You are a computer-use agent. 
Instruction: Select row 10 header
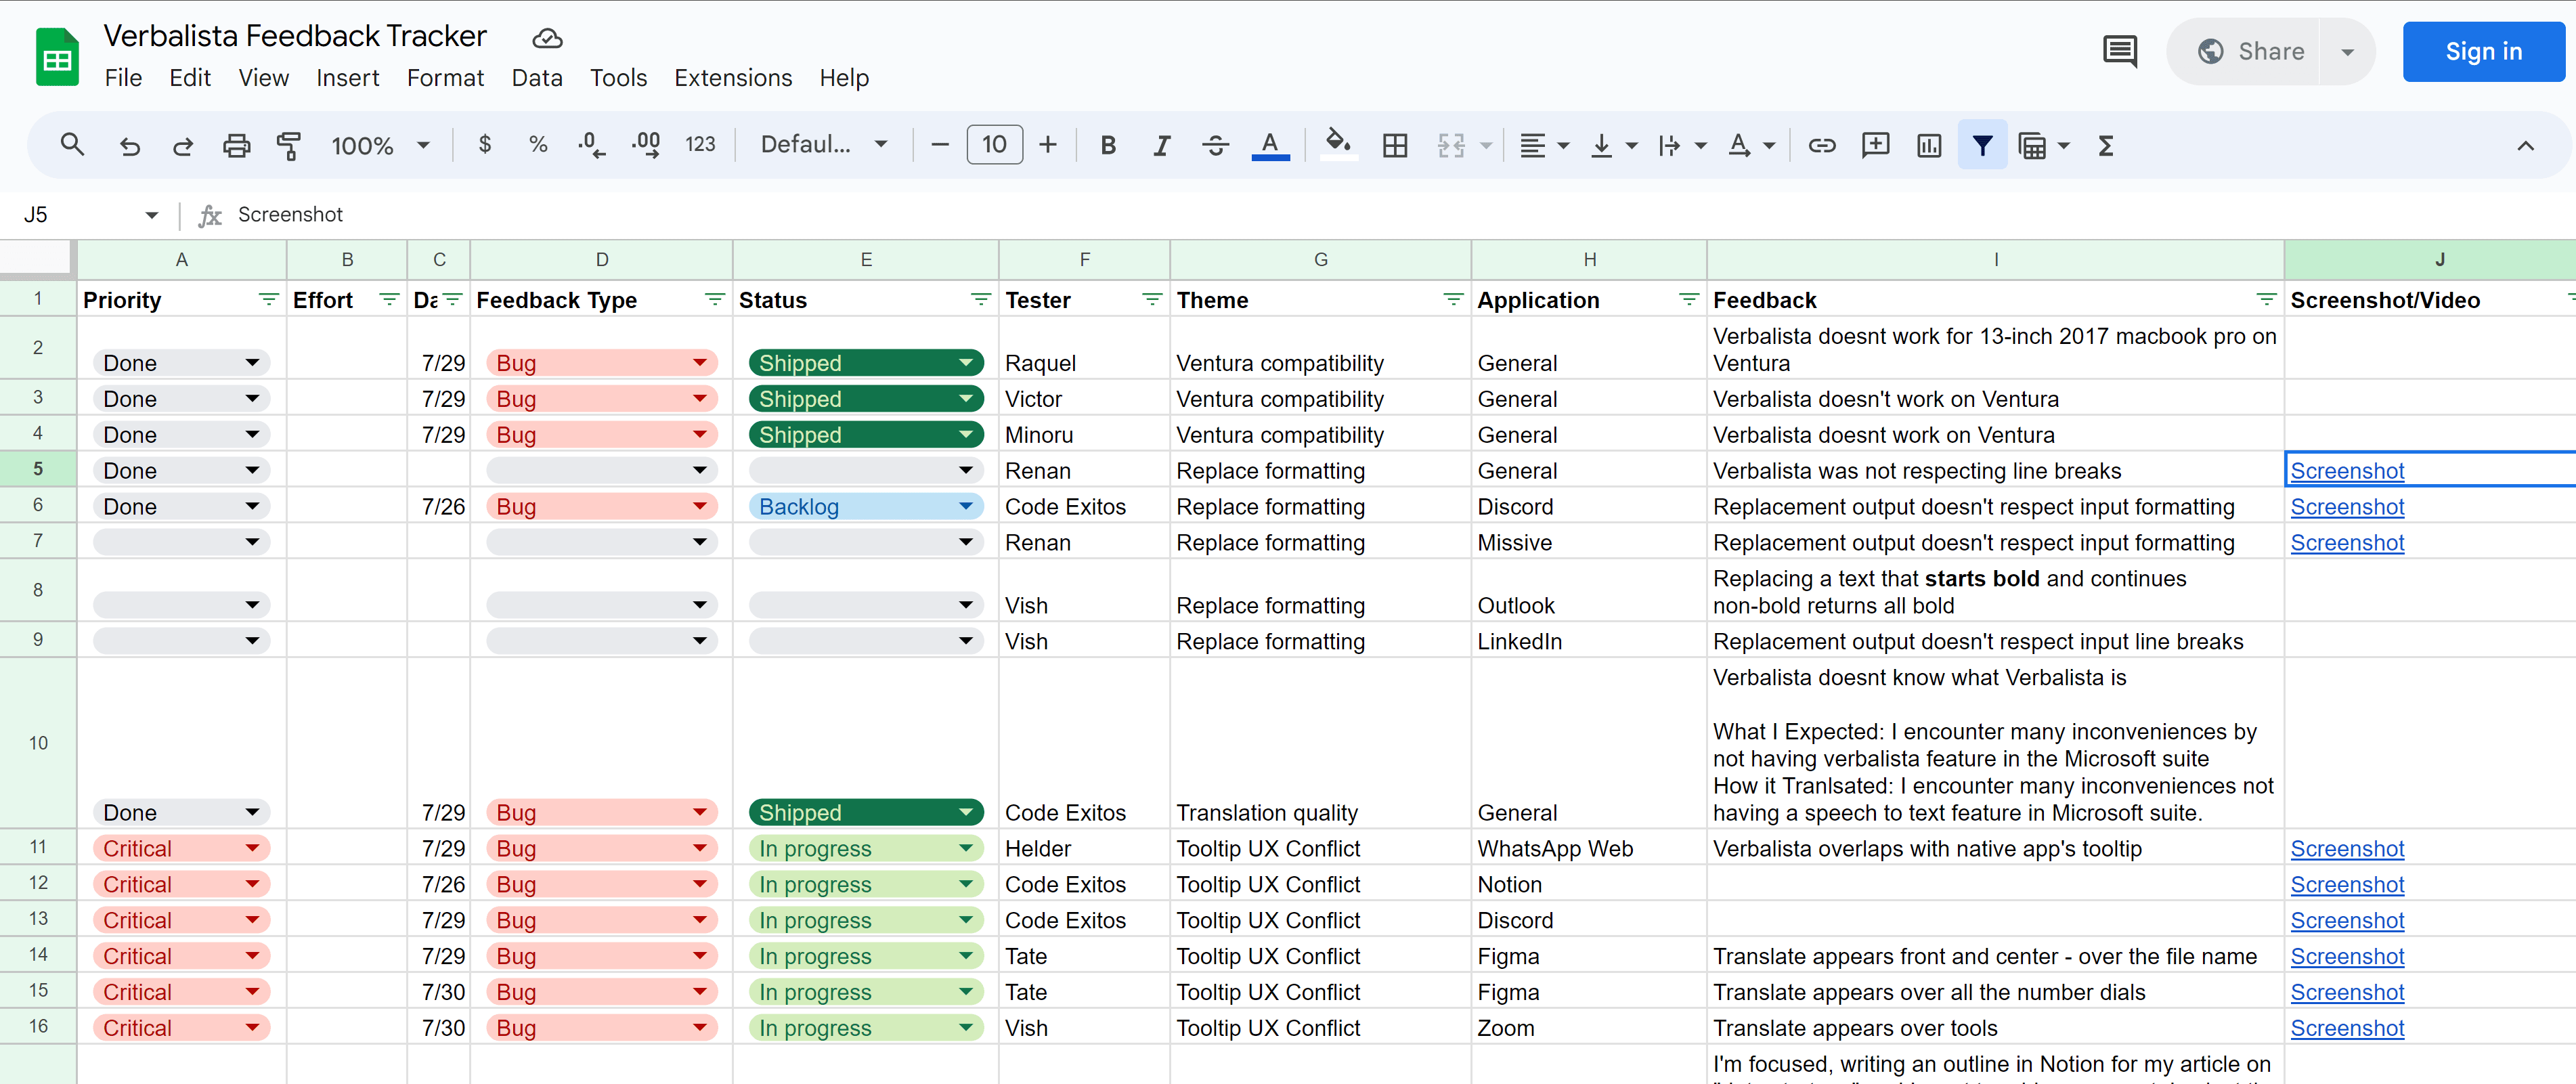[x=38, y=742]
